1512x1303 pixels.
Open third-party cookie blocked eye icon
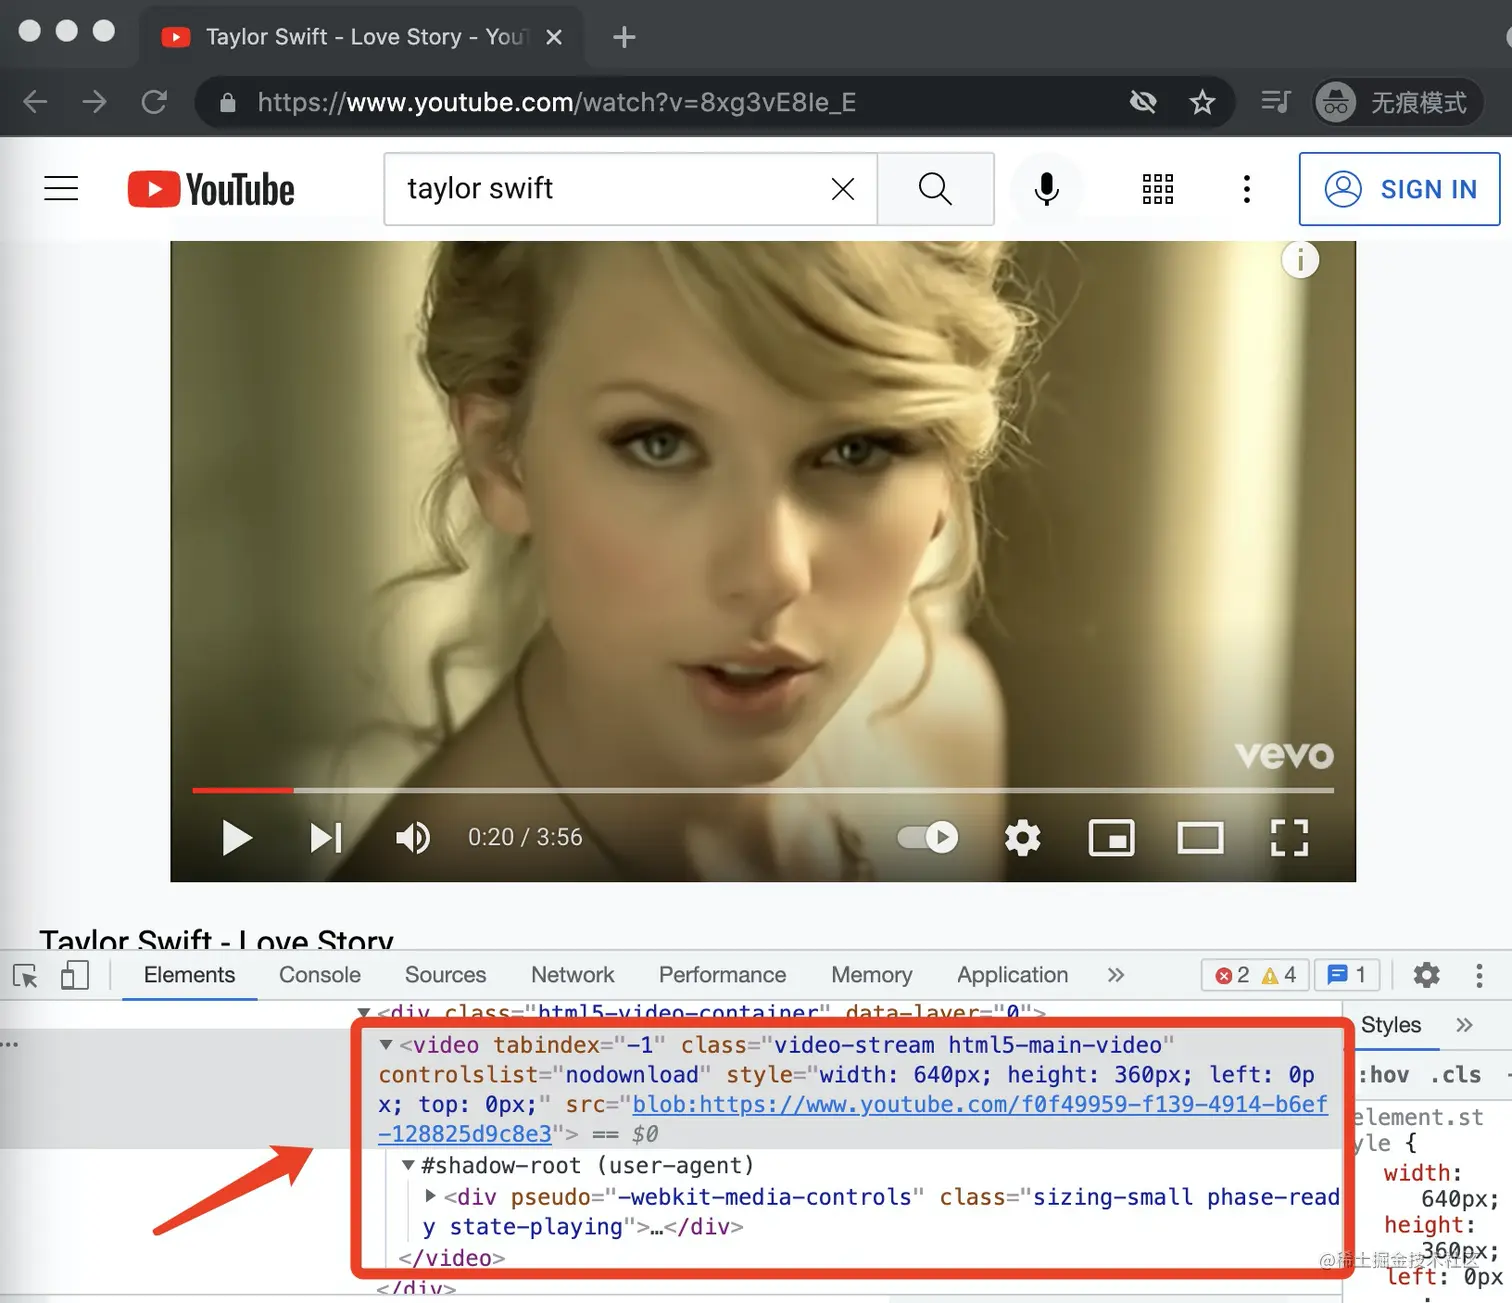(x=1143, y=102)
